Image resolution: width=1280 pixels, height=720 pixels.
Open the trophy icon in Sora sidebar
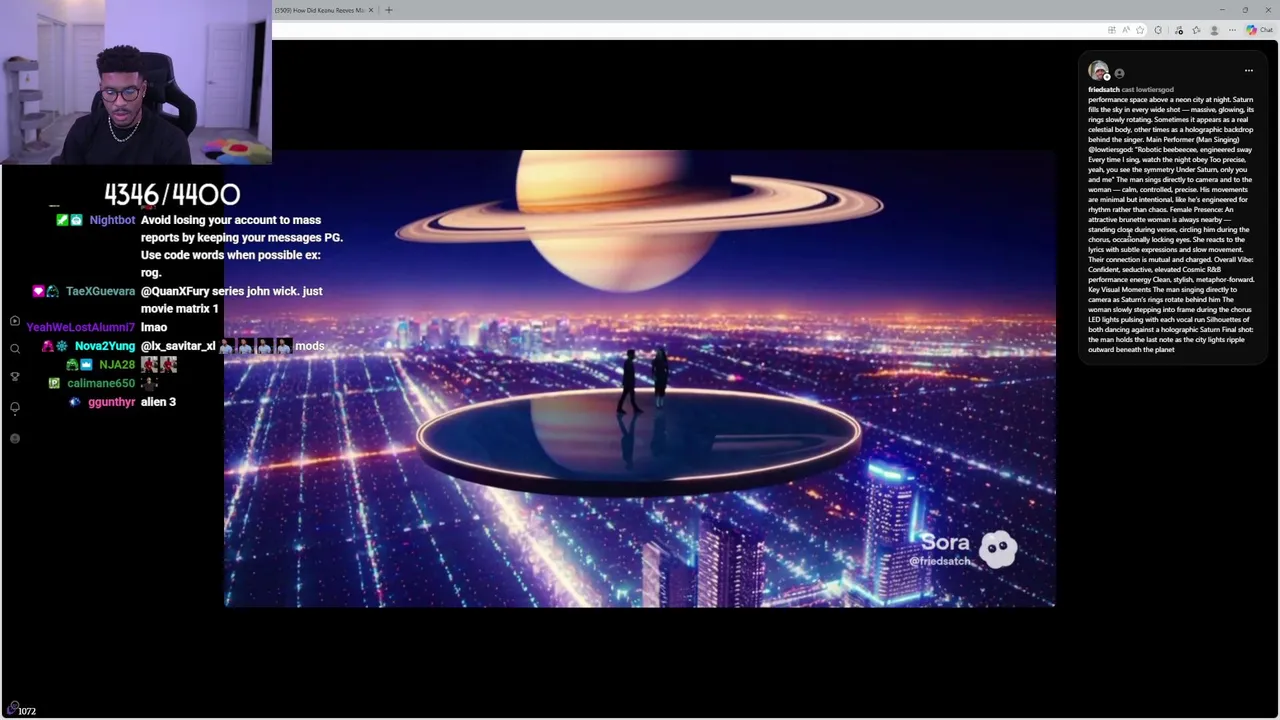[15, 377]
